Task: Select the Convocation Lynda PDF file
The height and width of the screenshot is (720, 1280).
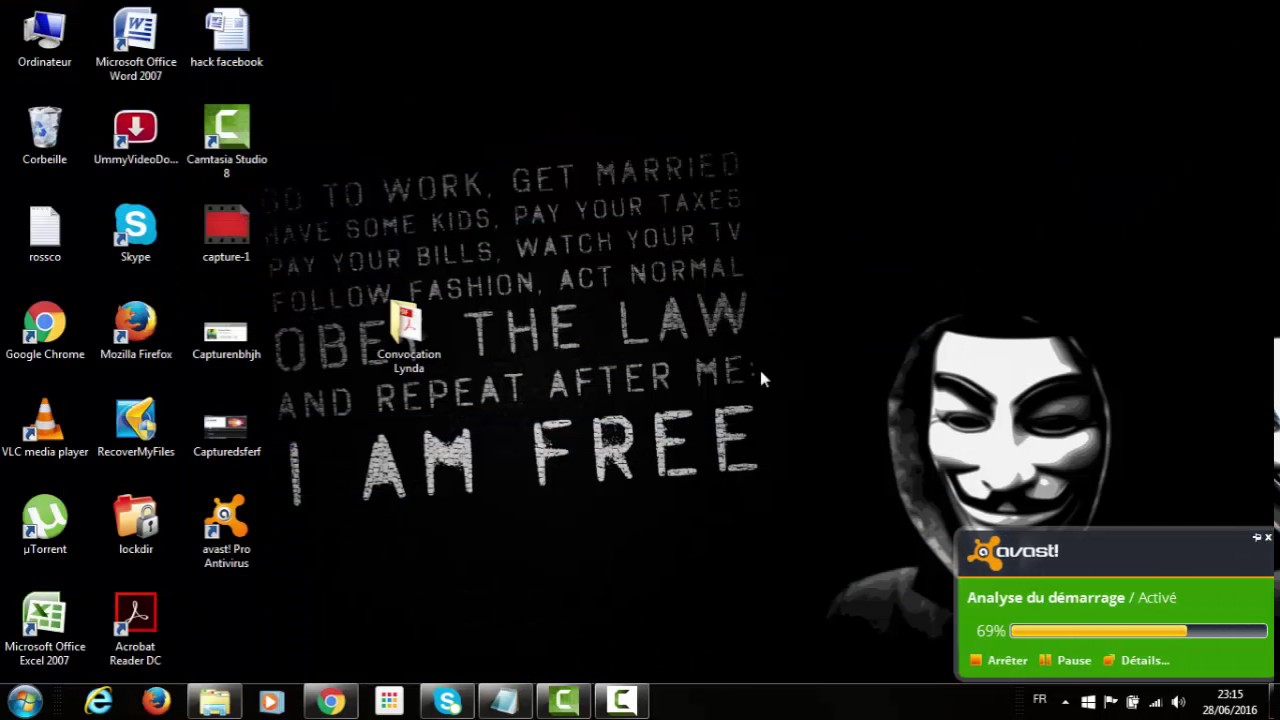Action: click(409, 338)
